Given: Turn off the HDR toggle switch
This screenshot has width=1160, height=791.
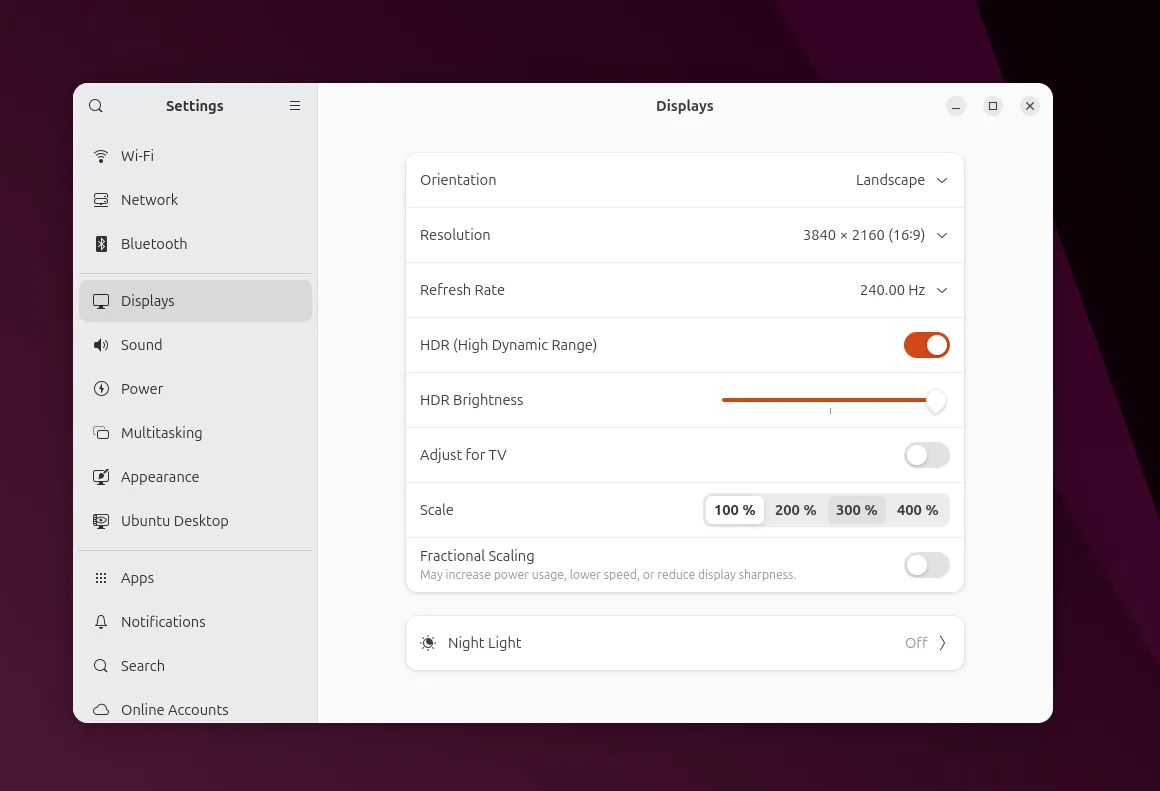Looking at the screenshot, I should pyautogui.click(x=926, y=345).
